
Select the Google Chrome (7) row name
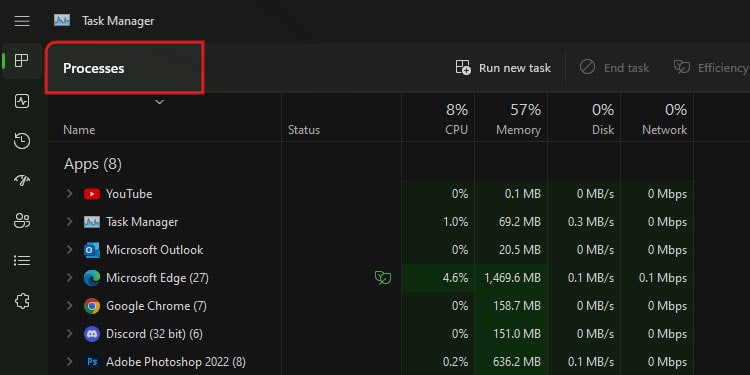(156, 306)
